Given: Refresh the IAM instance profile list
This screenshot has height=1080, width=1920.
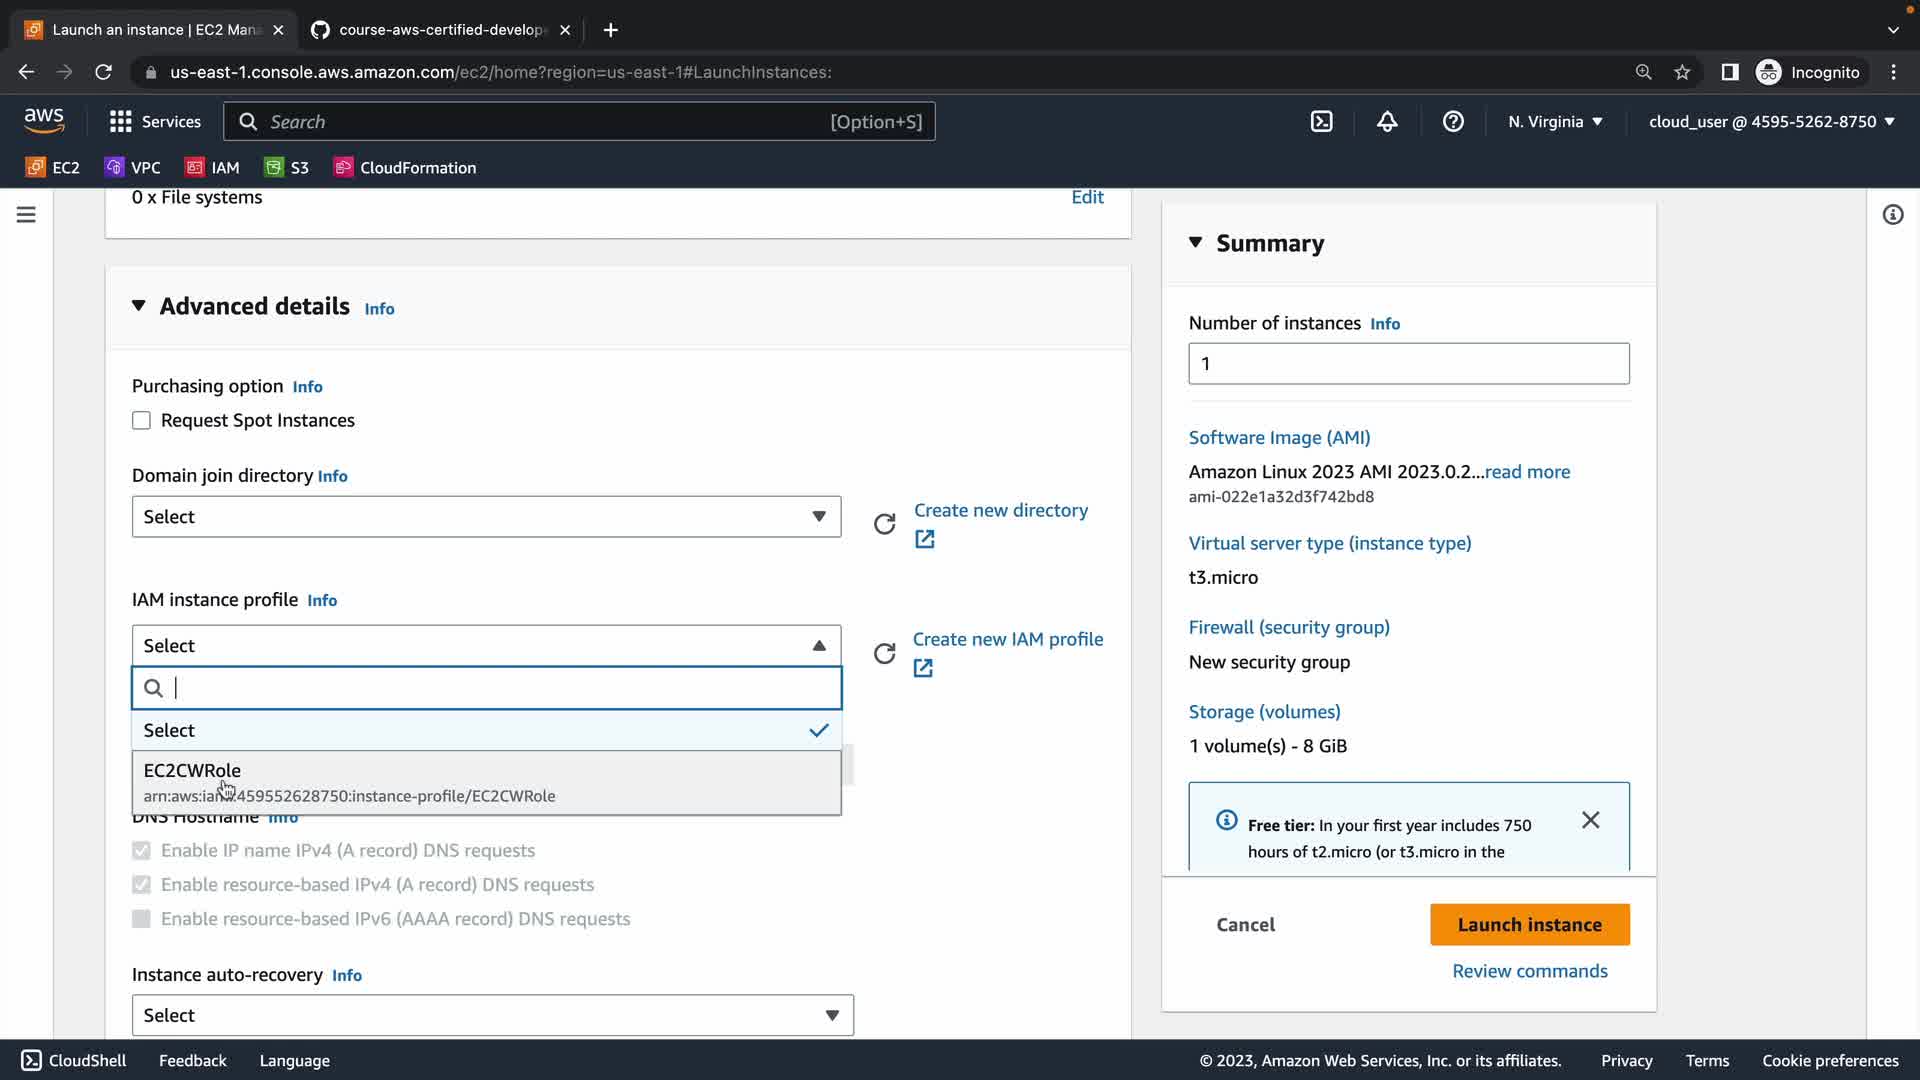Looking at the screenshot, I should (x=884, y=654).
